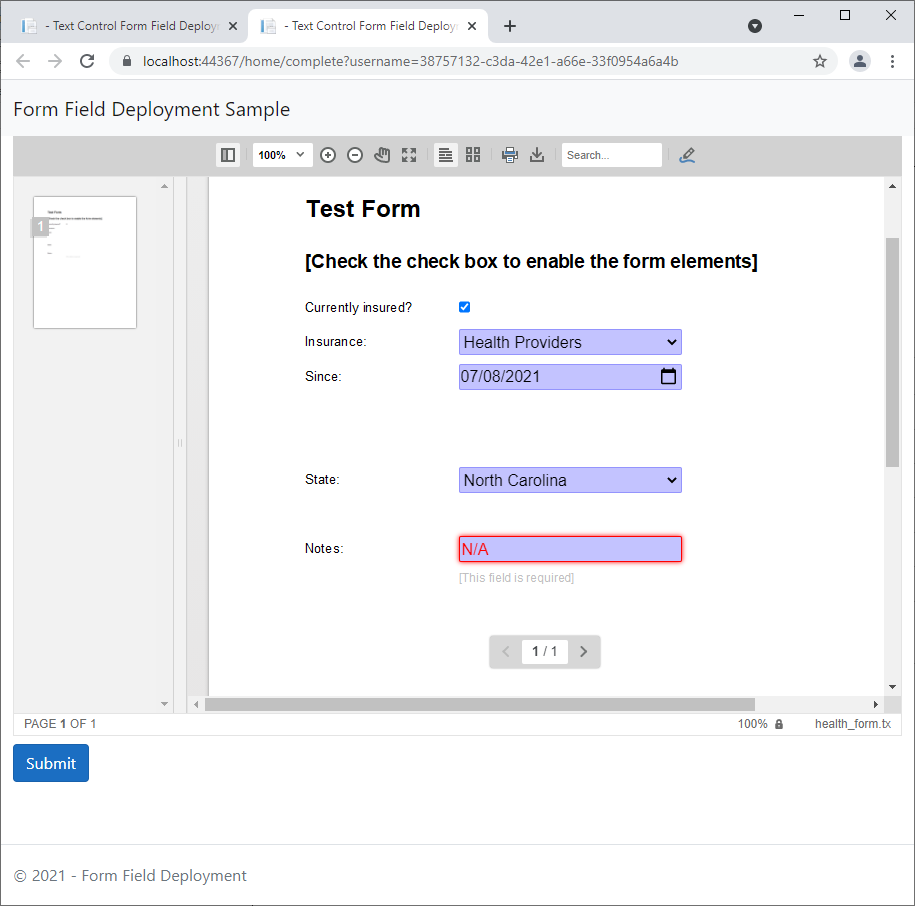Image resolution: width=915 pixels, height=906 pixels.
Task: Click scroll right arrow in document
Action: click(875, 705)
